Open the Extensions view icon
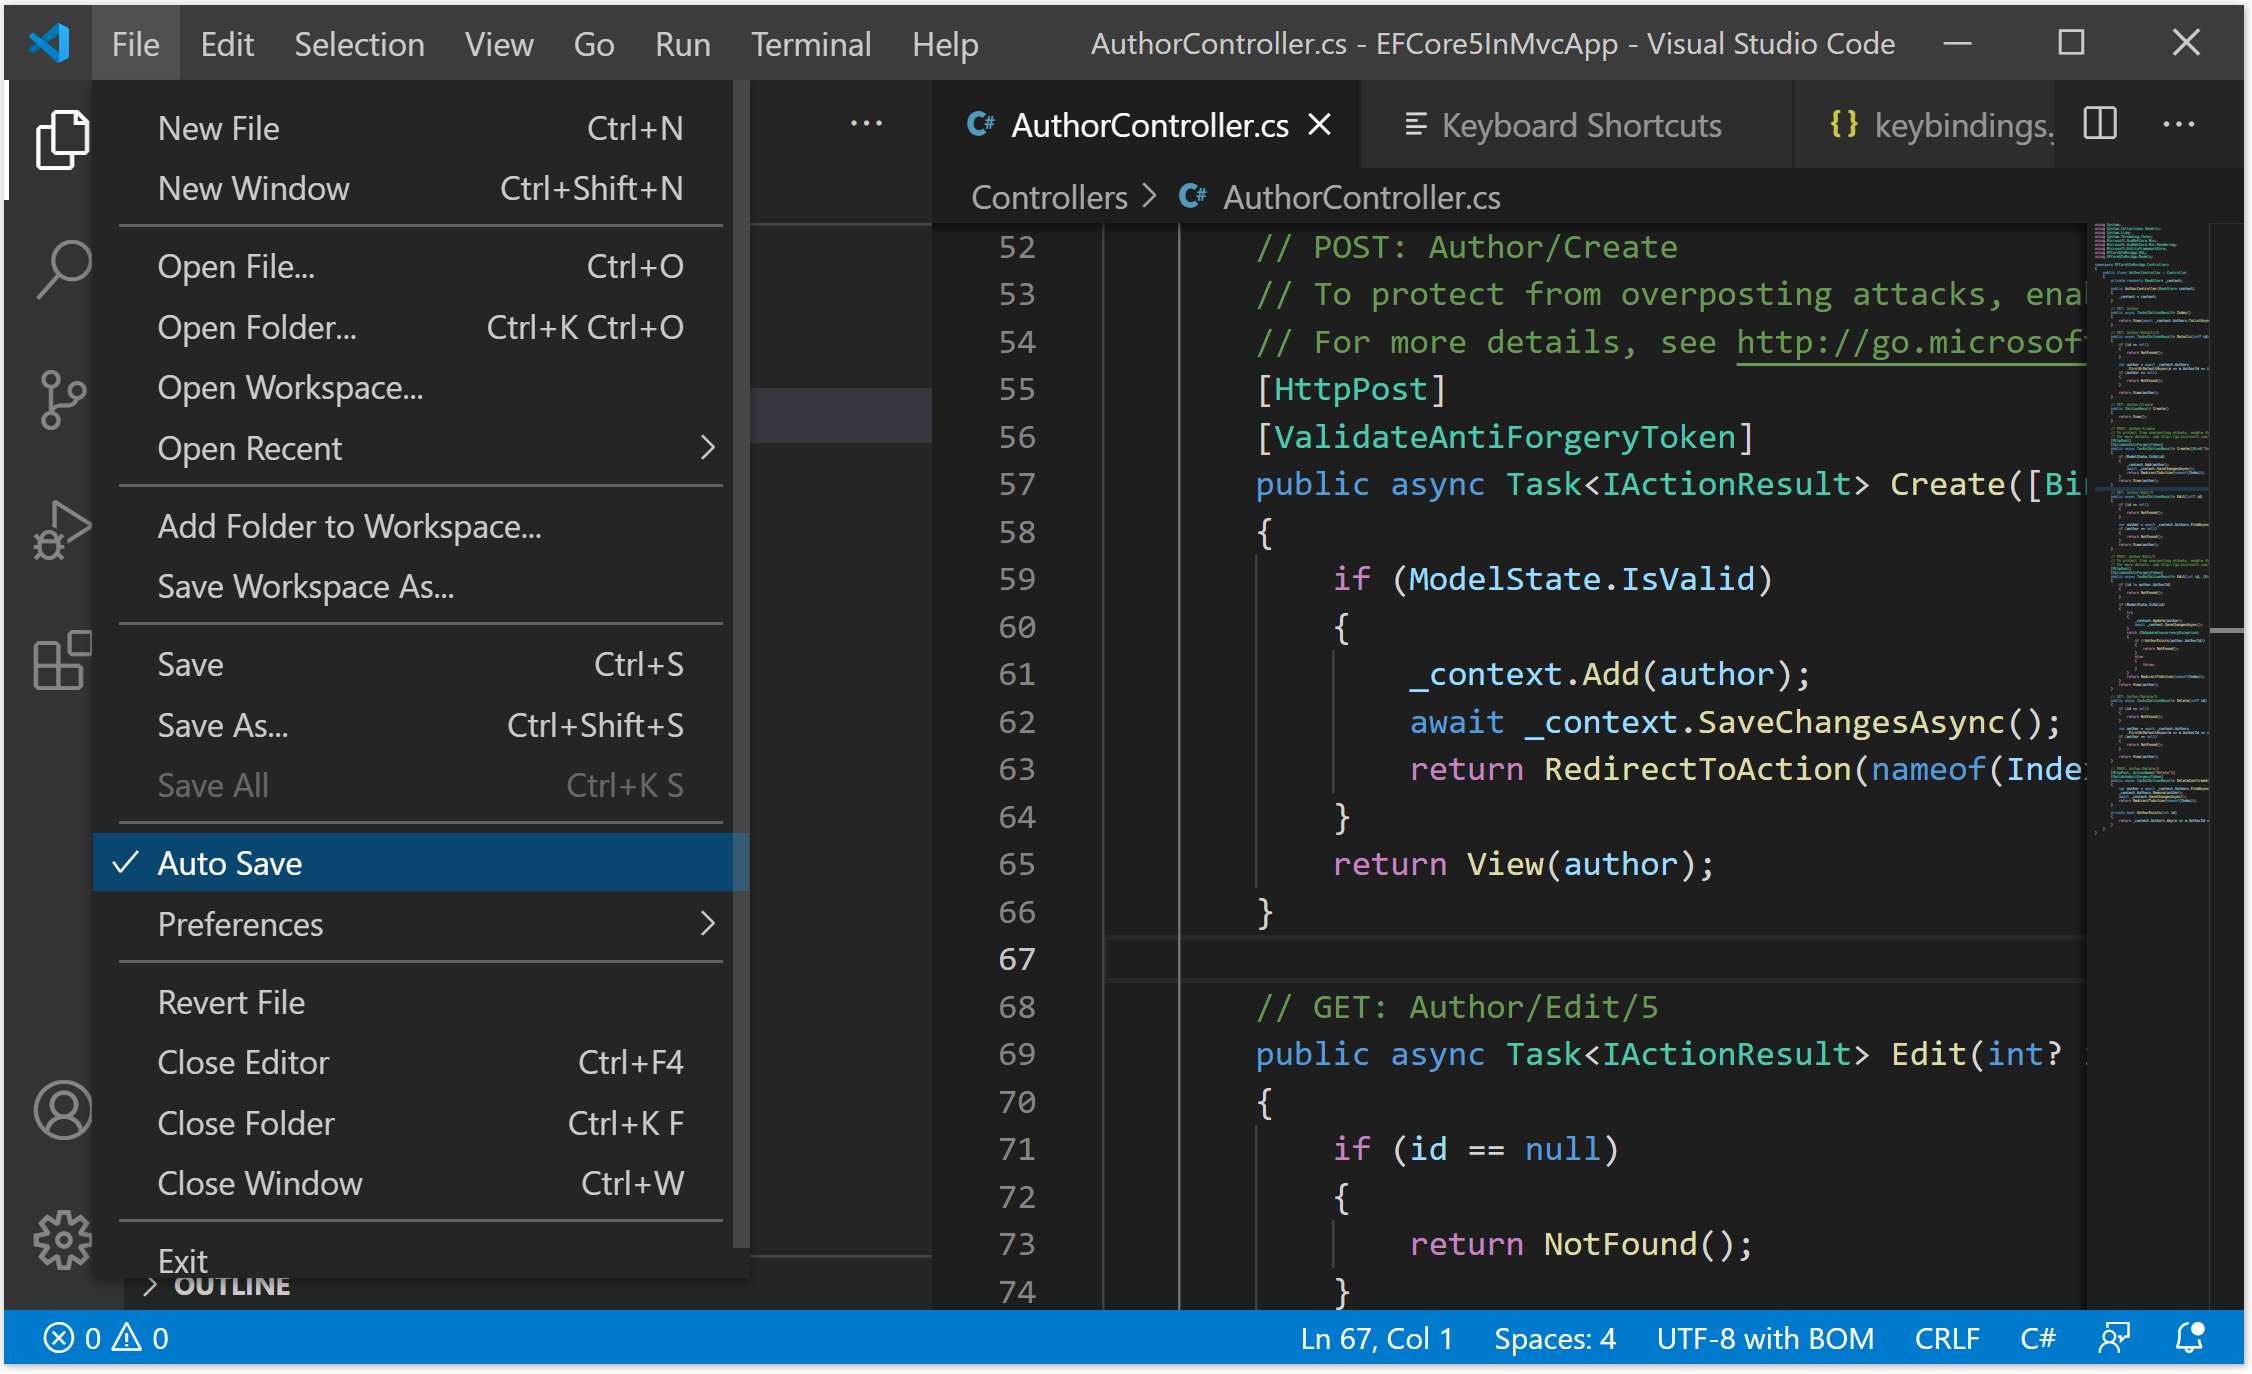Viewport: 2252px width, 1374px height. (62, 661)
